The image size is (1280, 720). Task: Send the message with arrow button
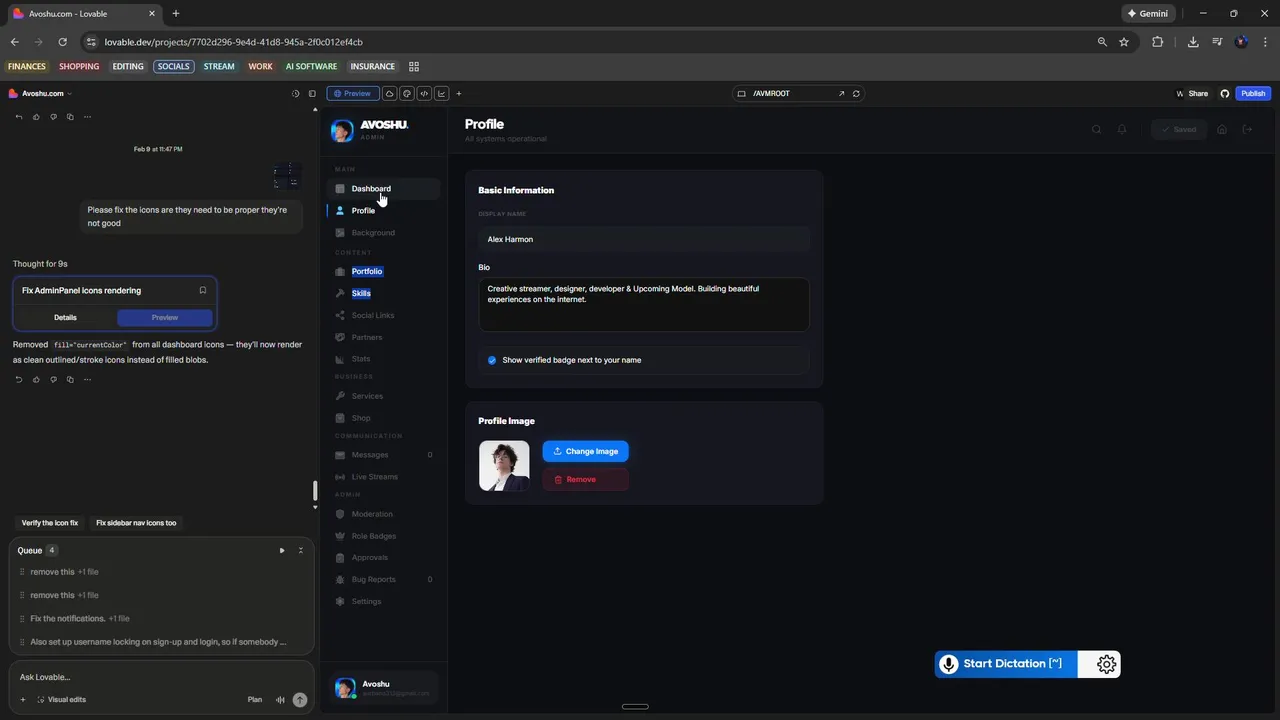299,700
